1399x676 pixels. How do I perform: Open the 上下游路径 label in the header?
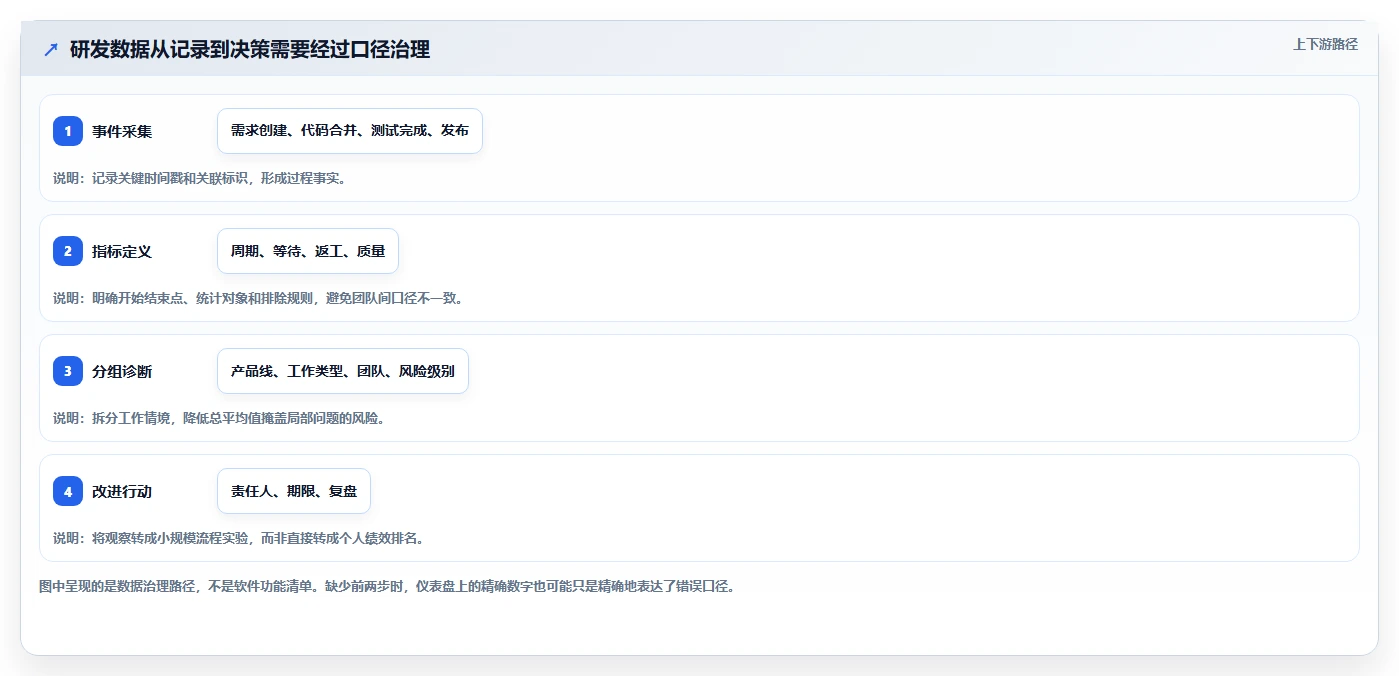pos(1325,44)
